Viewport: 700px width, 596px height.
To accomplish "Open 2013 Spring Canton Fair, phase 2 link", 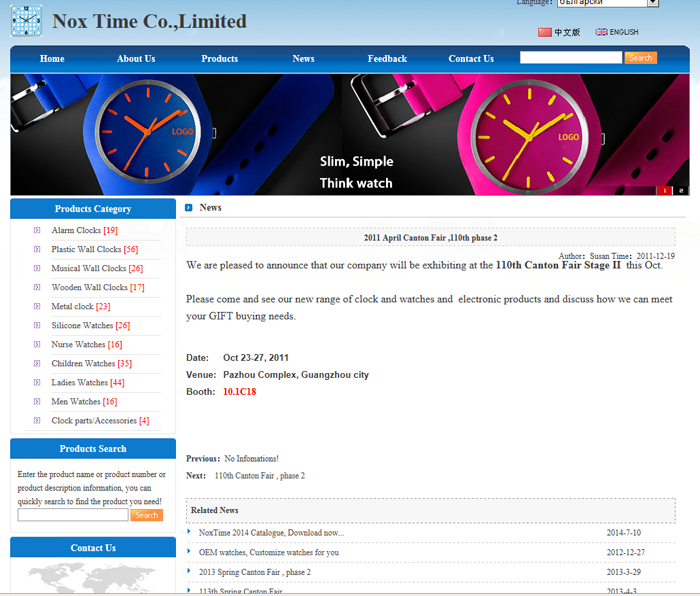I will (x=255, y=572).
